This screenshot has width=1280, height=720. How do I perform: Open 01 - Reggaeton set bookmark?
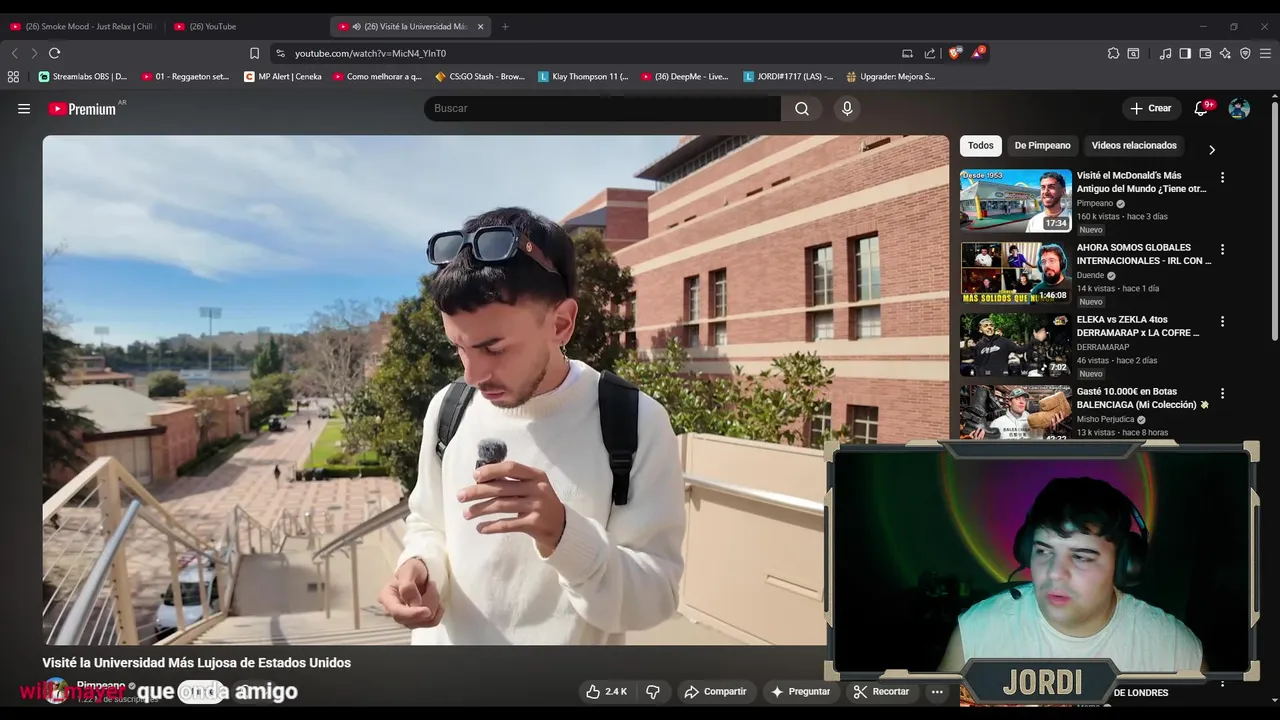click(x=186, y=76)
